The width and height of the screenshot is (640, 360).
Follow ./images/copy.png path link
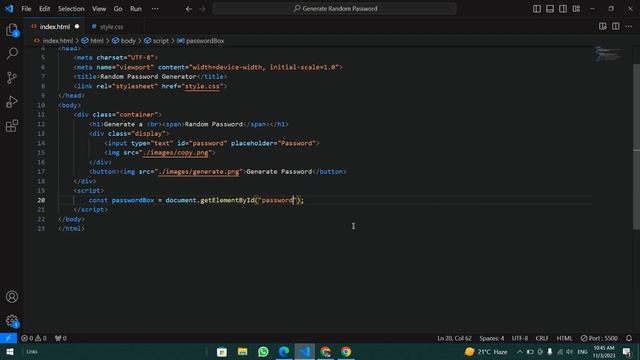click(176, 153)
